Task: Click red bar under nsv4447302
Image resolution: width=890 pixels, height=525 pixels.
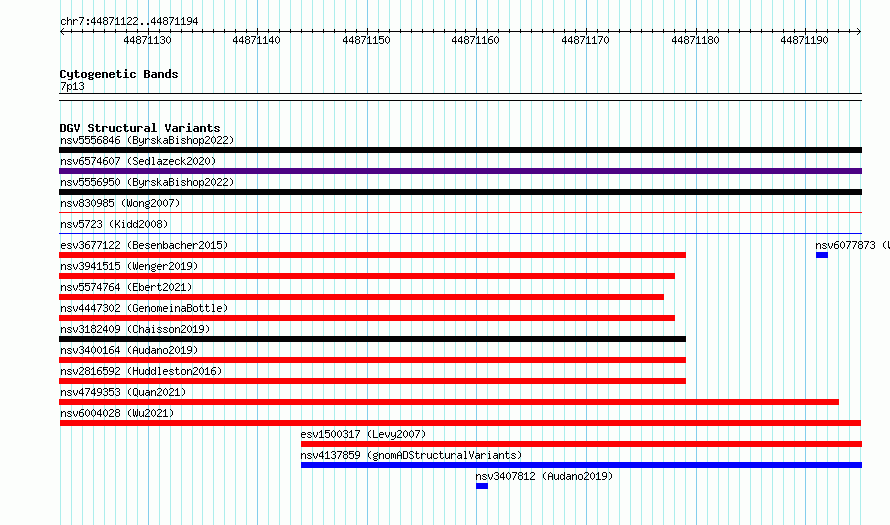Action: (x=367, y=318)
